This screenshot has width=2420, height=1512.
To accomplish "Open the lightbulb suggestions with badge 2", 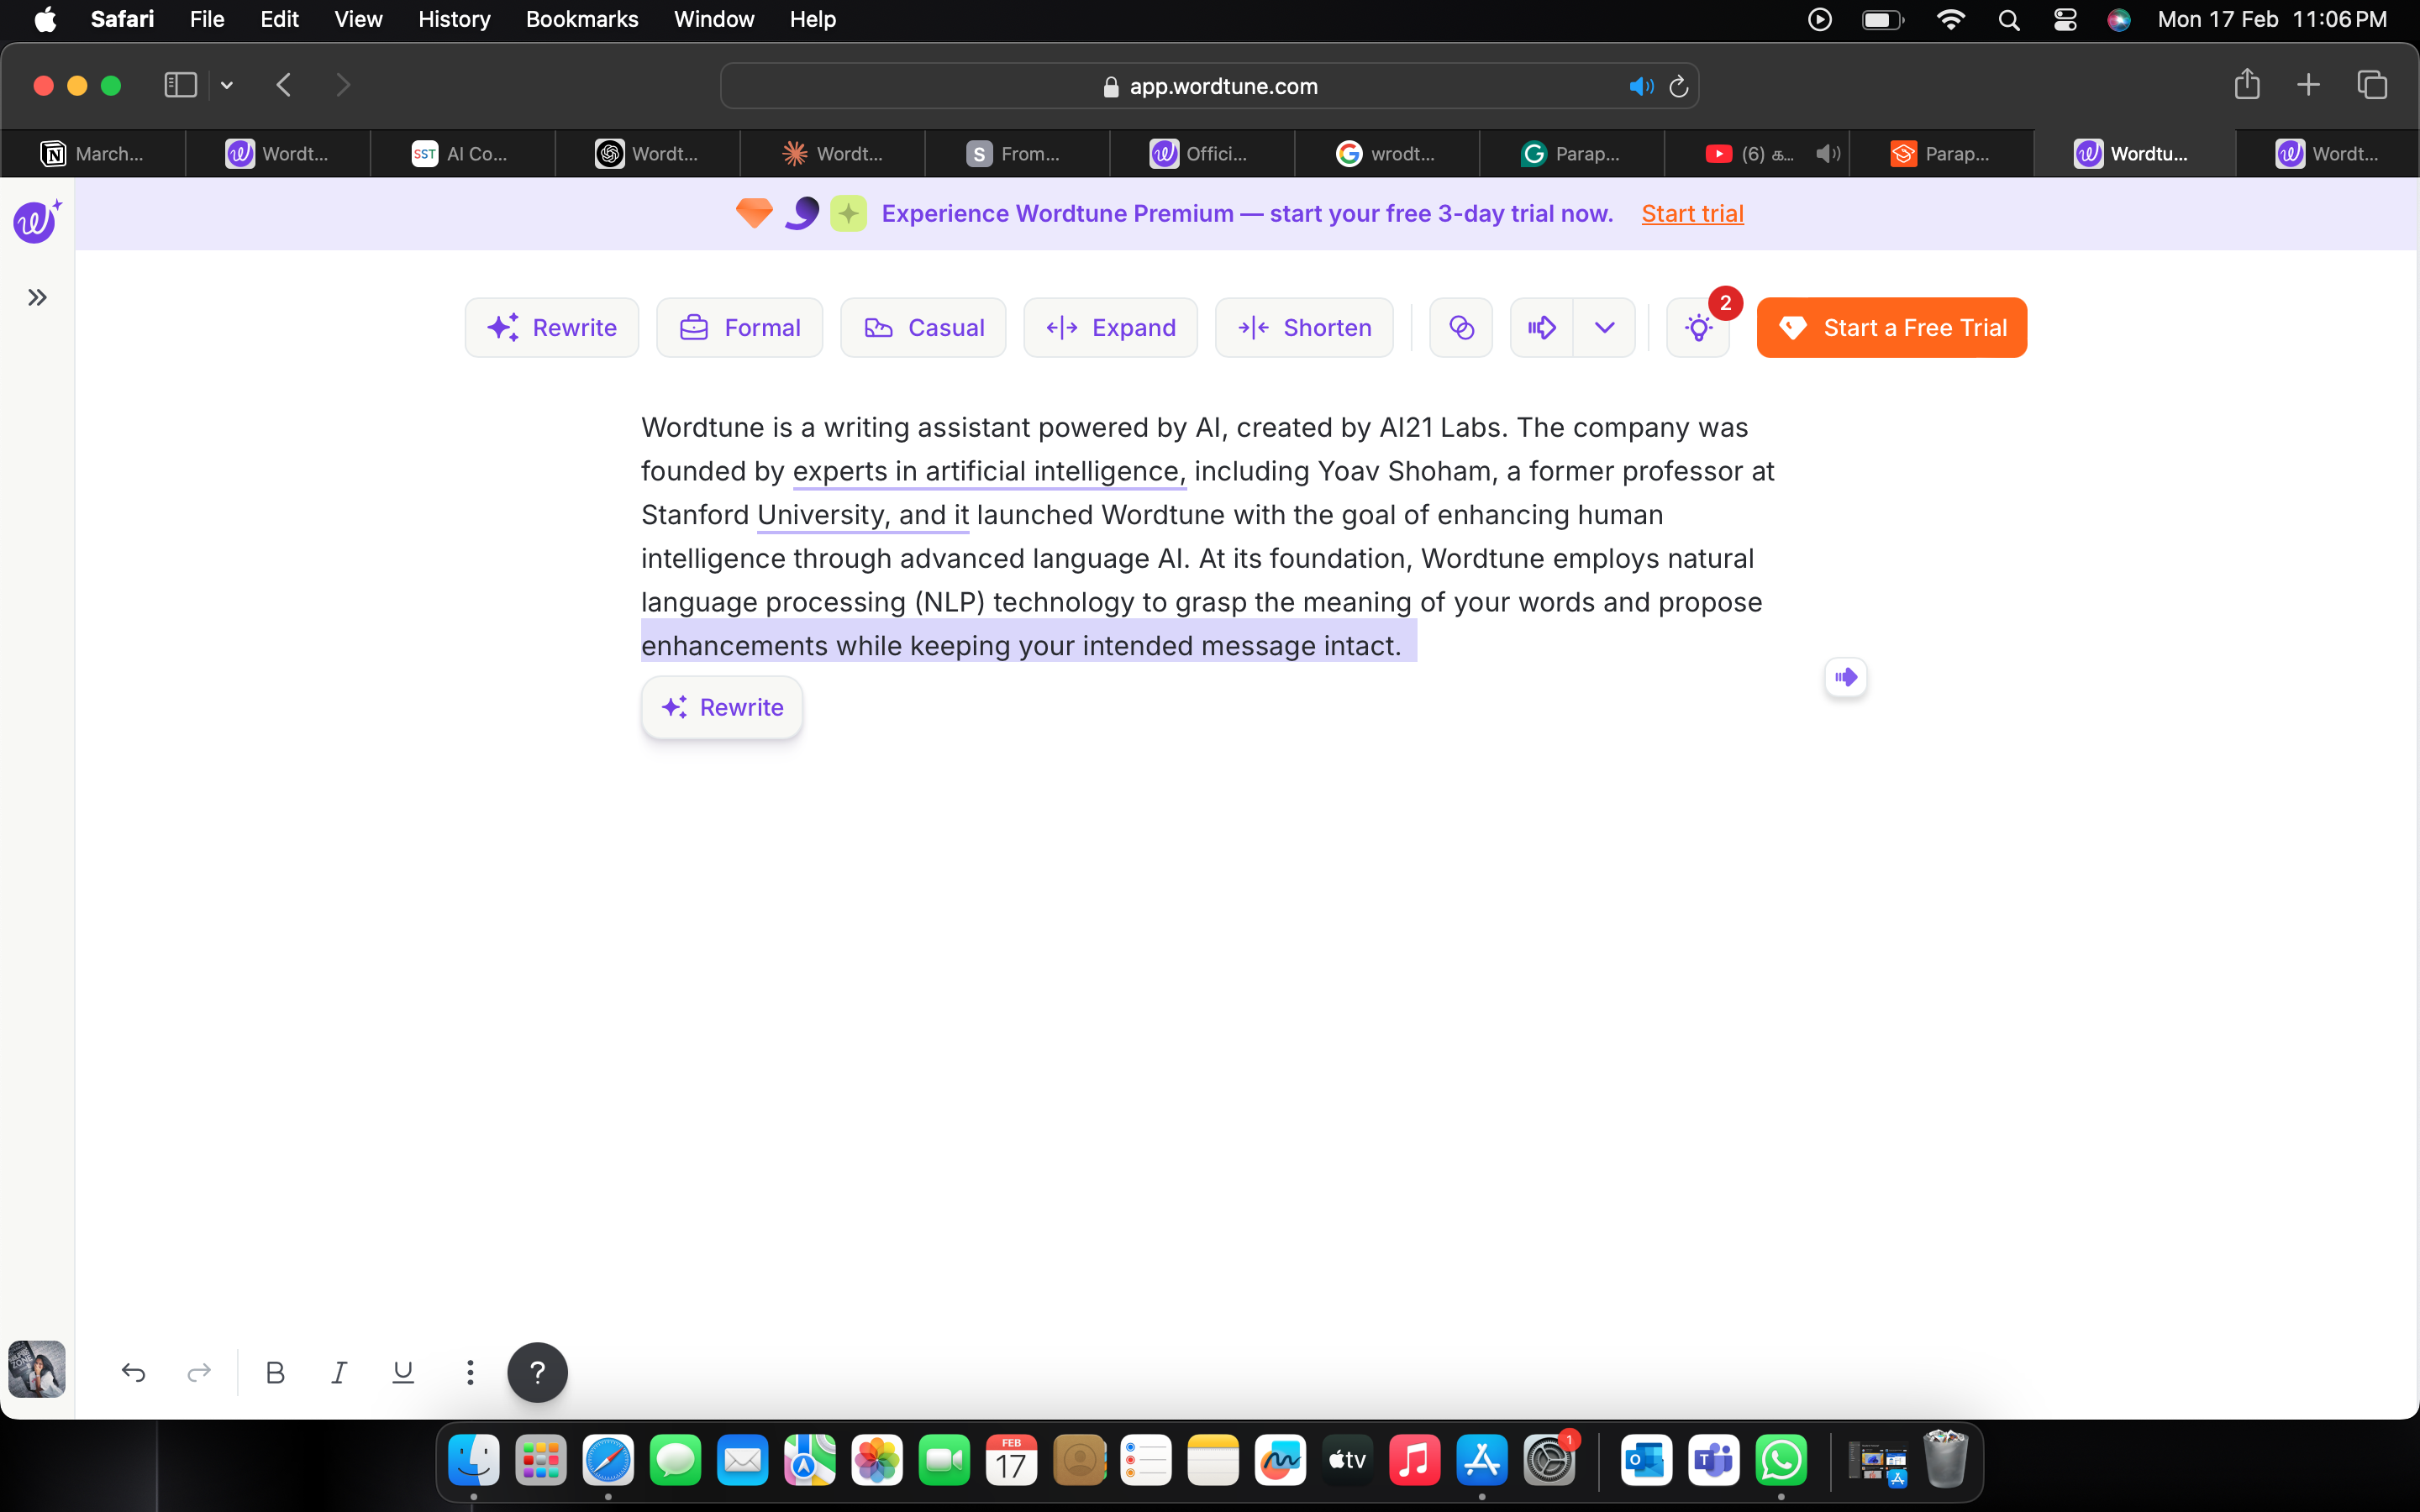I will tap(1698, 327).
